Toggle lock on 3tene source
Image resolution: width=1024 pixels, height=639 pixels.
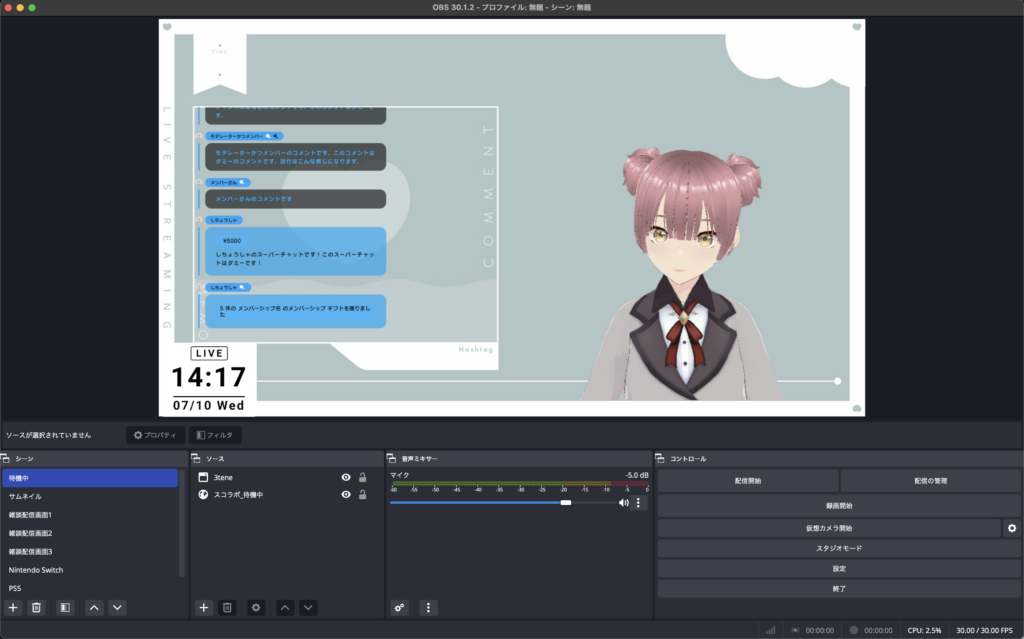pos(362,478)
